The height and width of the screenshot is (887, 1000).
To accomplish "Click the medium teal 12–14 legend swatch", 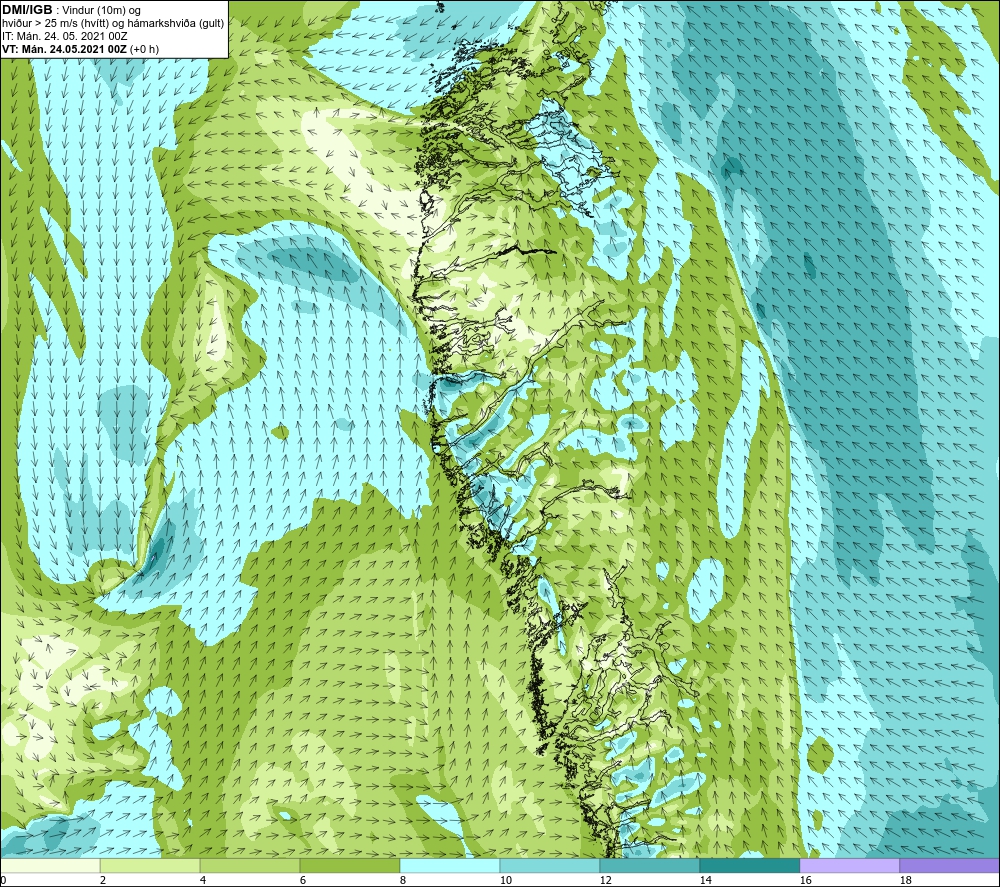I will click(x=650, y=865).
